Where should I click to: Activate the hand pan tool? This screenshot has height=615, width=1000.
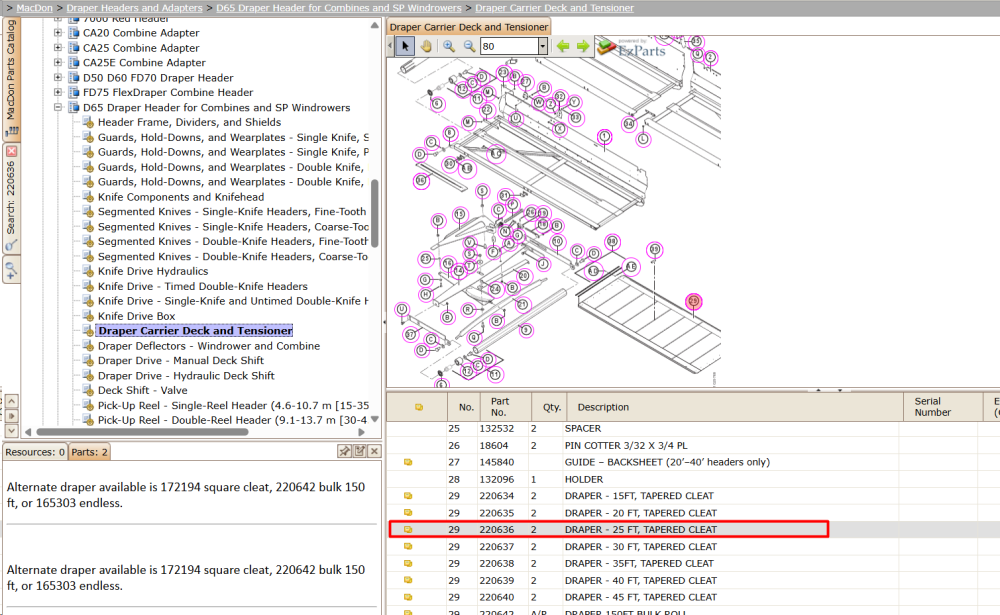[x=426, y=46]
